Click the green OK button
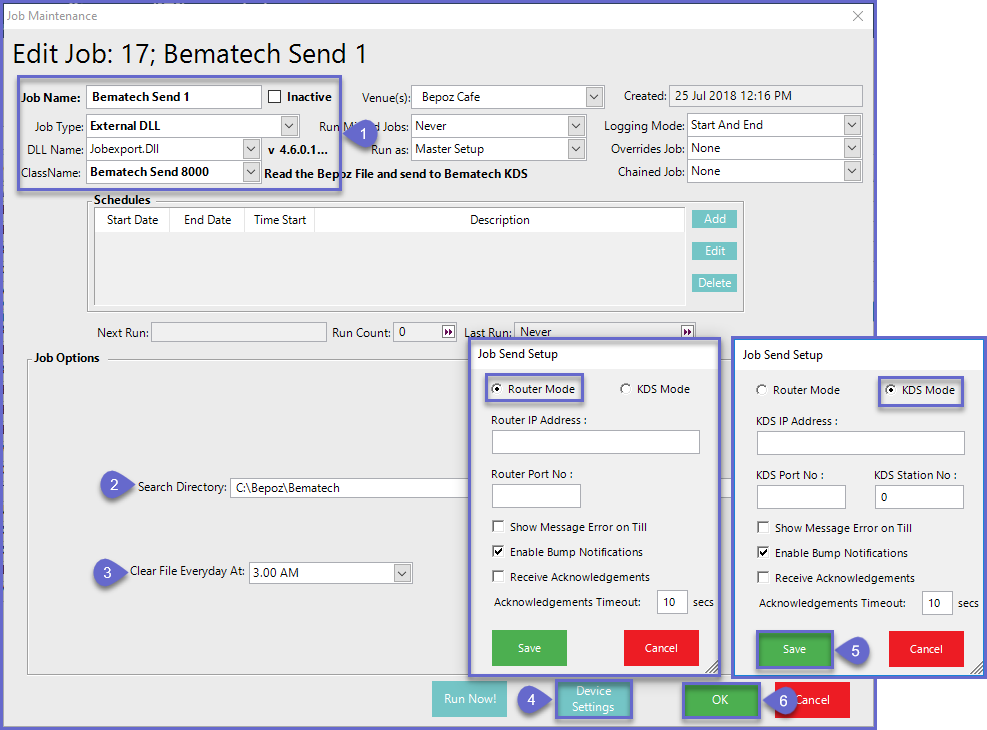 [x=720, y=700]
